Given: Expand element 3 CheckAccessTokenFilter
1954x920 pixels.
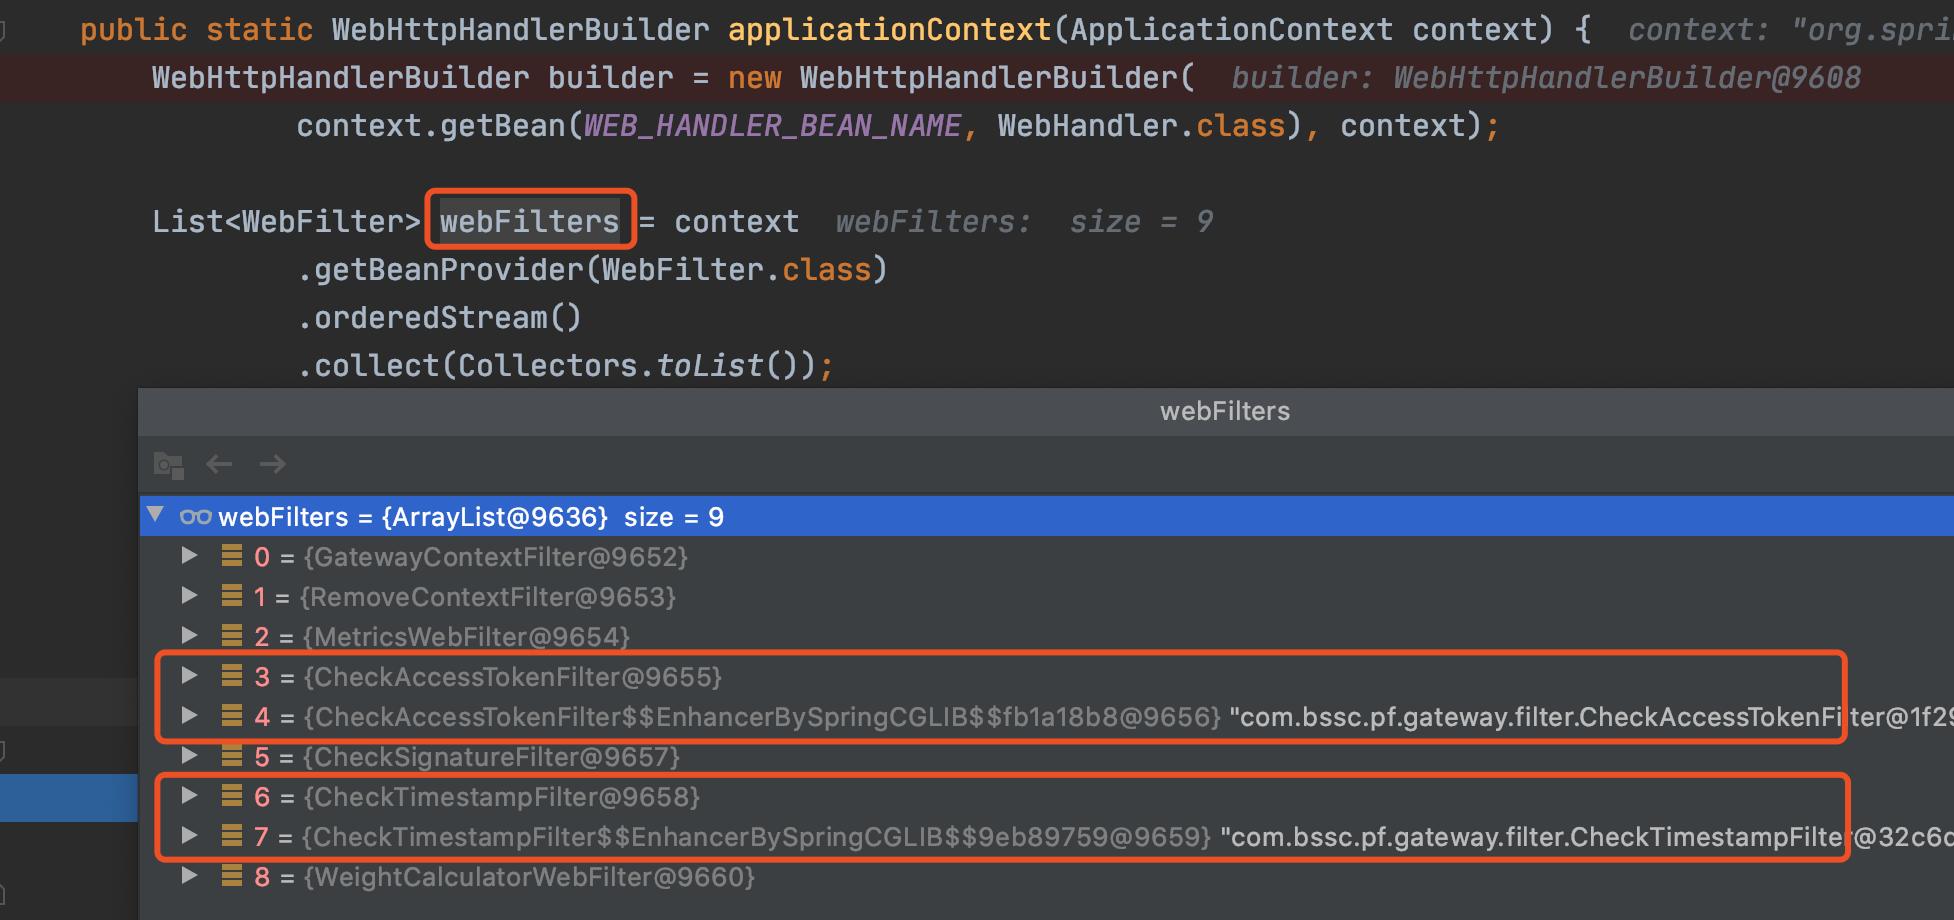Looking at the screenshot, I should (x=189, y=676).
